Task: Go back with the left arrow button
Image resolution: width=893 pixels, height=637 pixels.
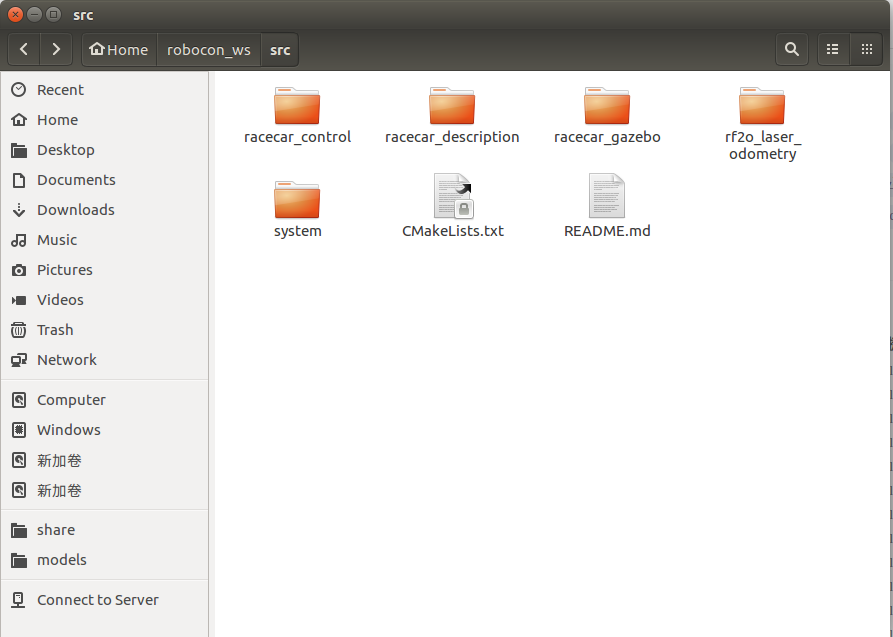Action: click(x=24, y=50)
